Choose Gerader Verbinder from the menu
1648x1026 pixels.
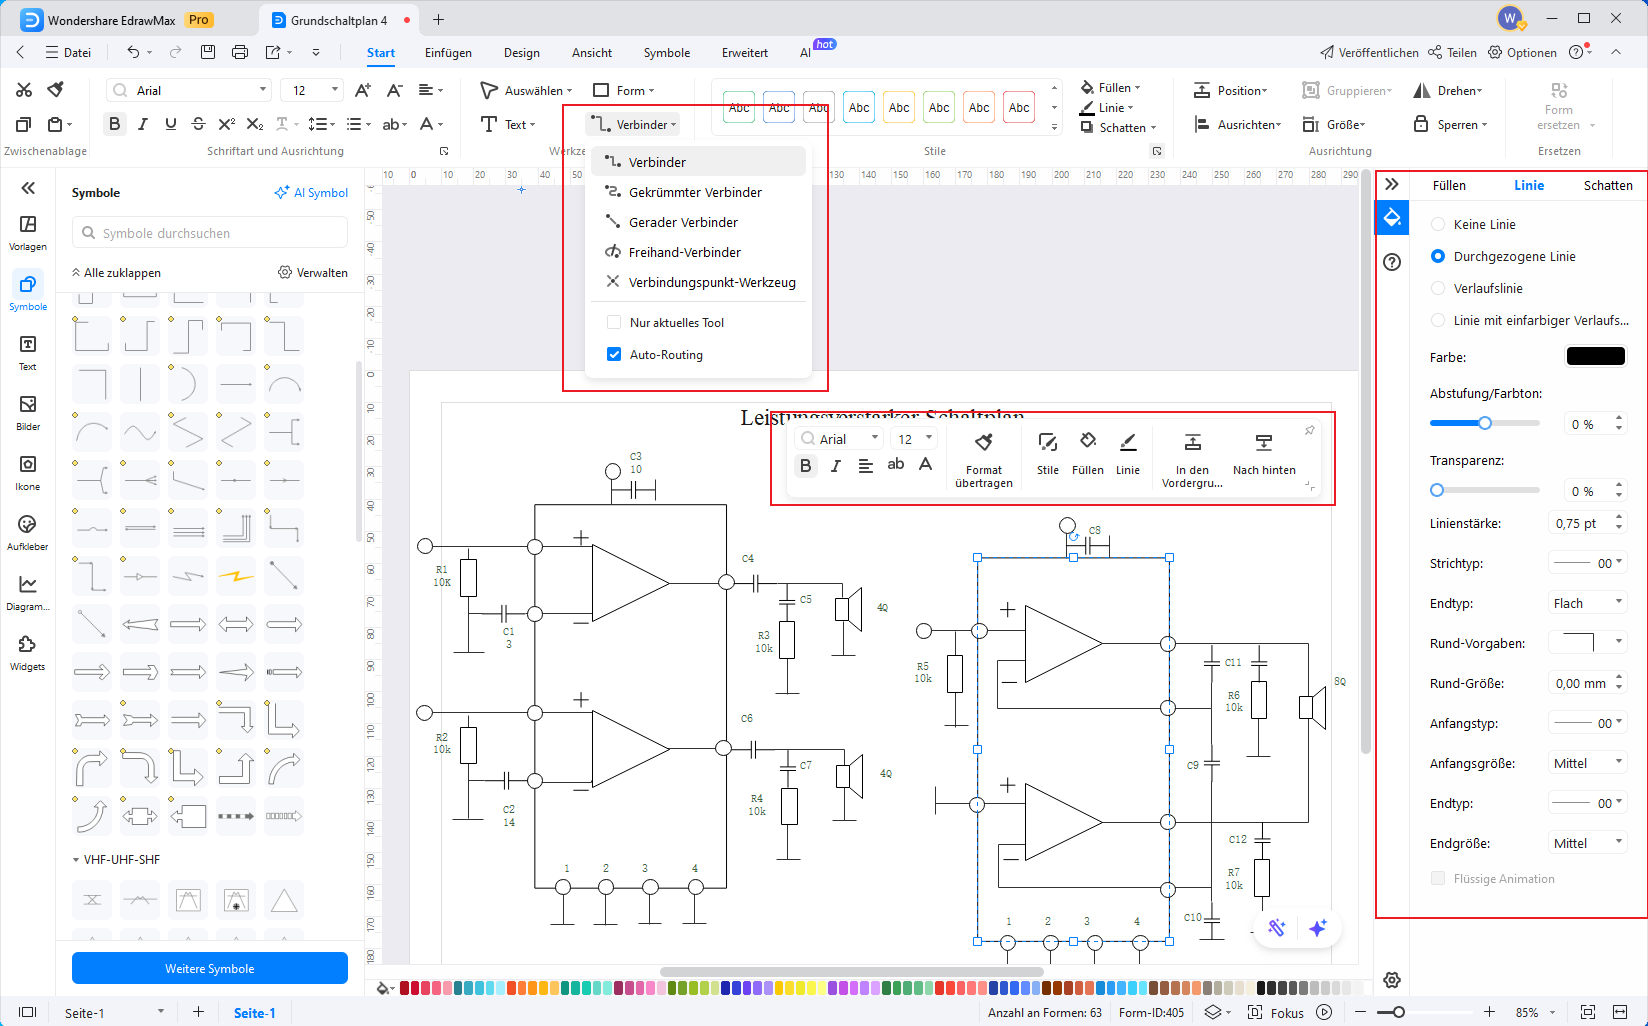tap(698, 222)
